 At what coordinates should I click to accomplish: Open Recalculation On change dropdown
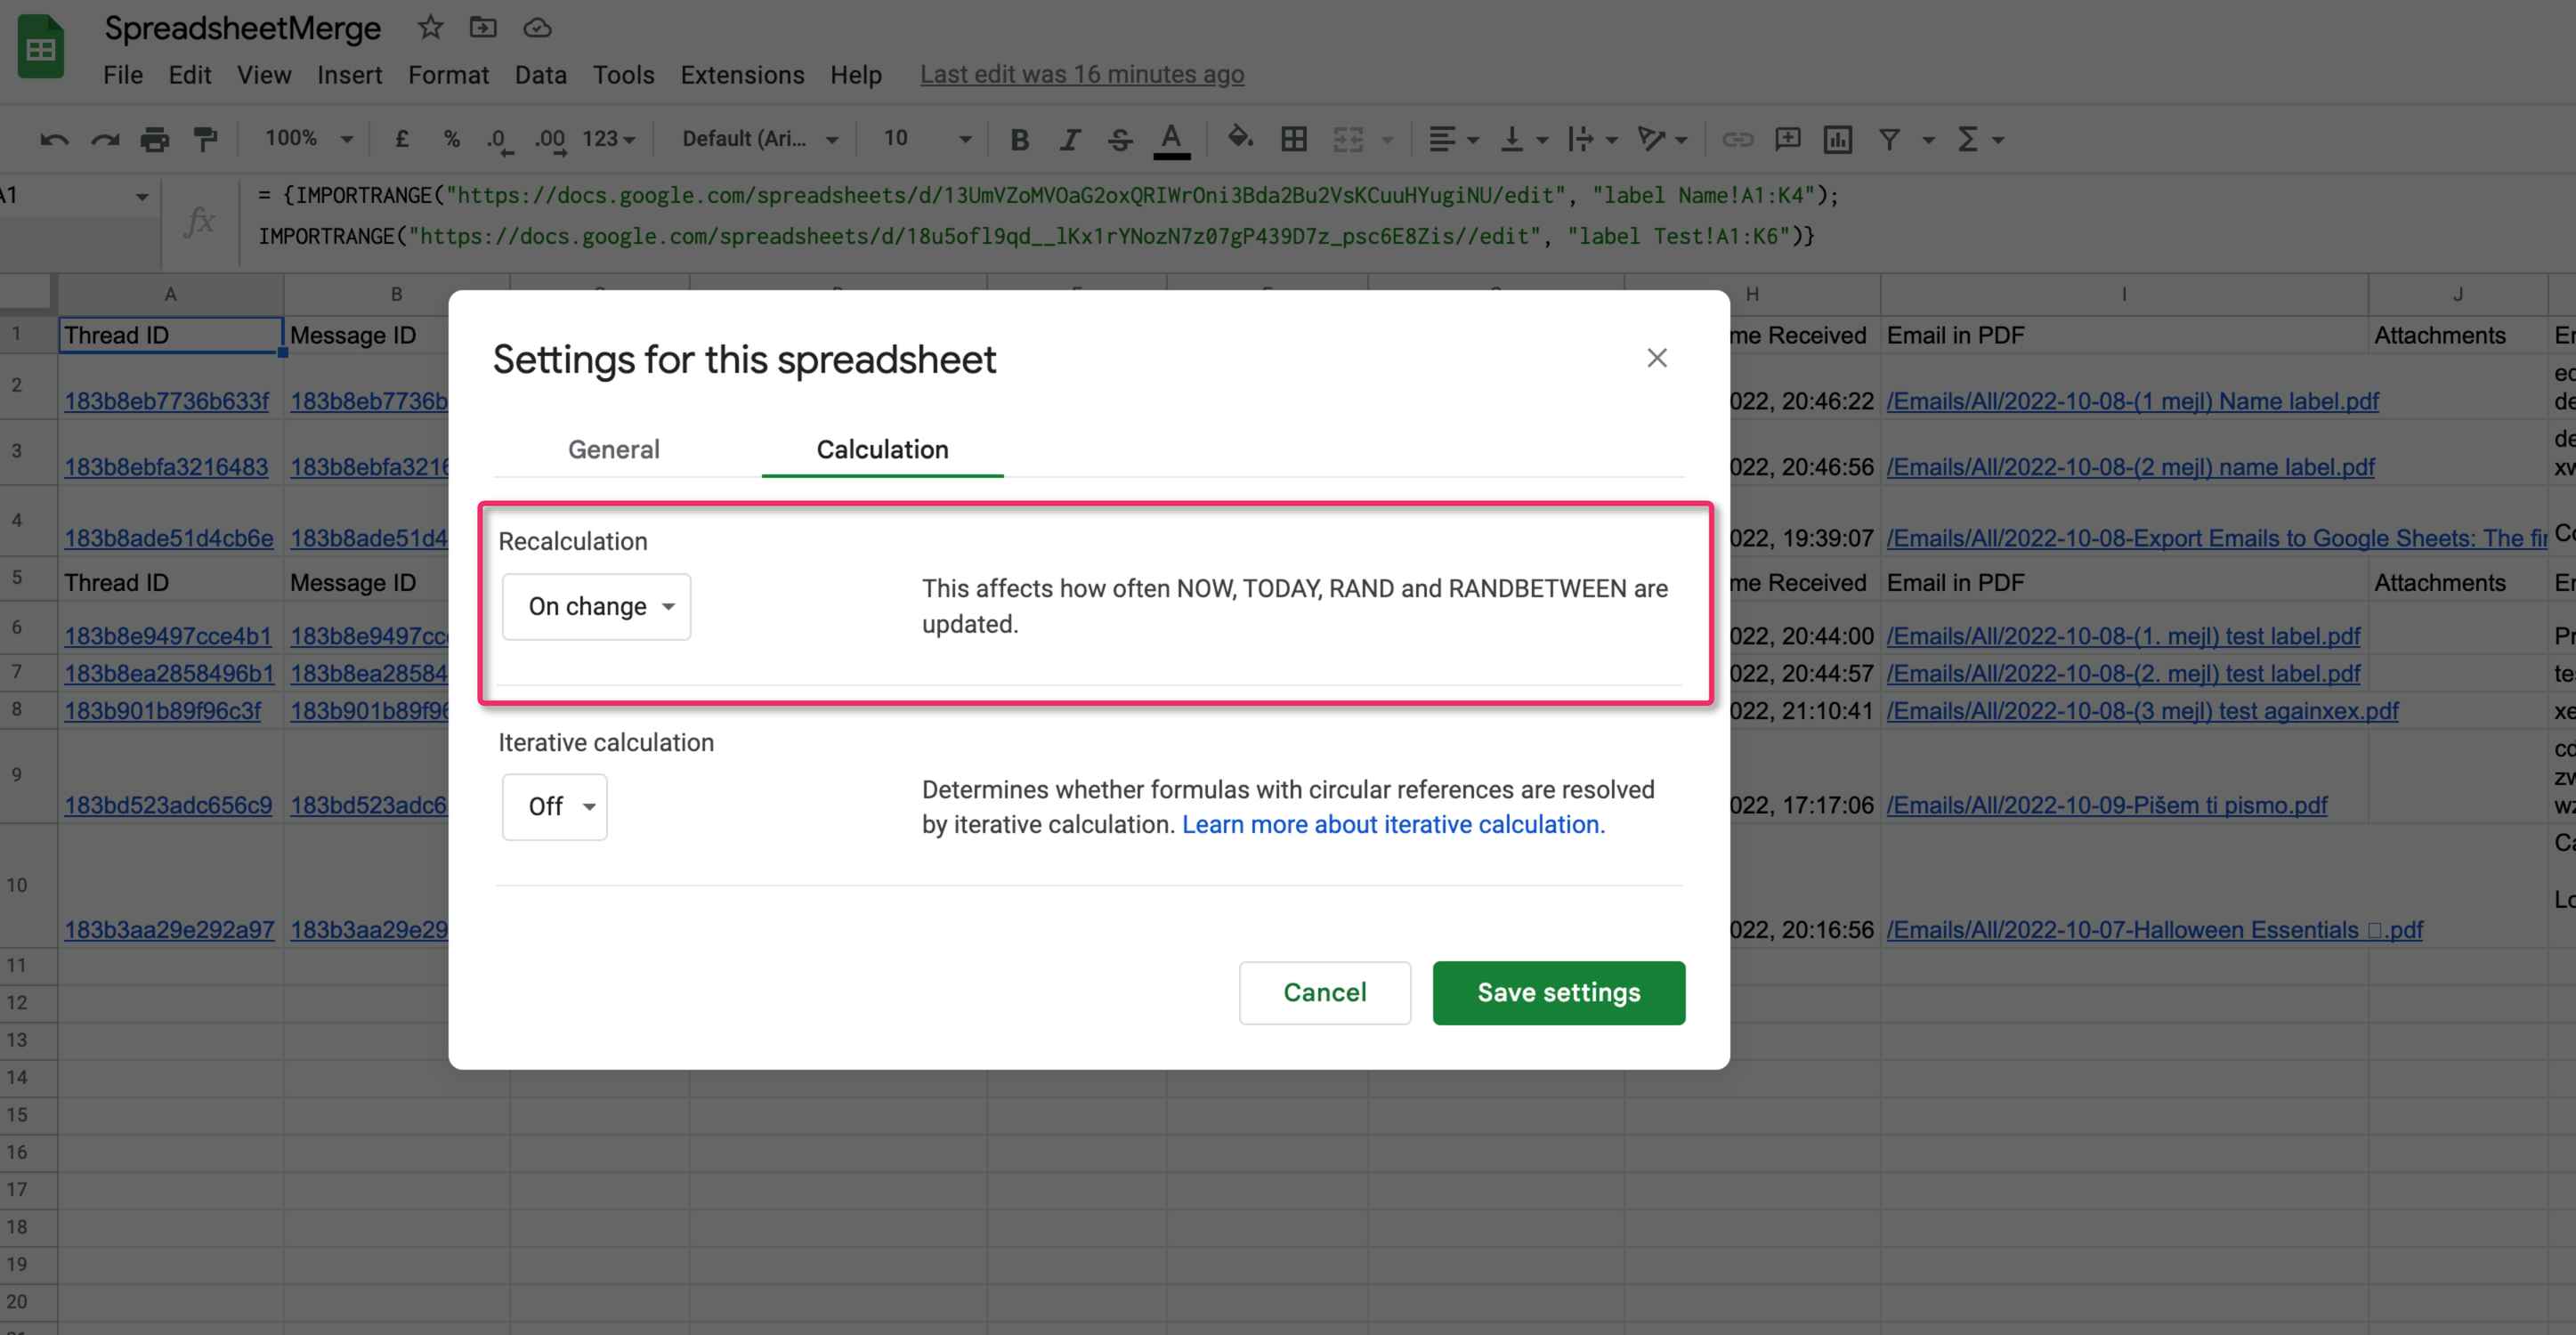pyautogui.click(x=596, y=606)
